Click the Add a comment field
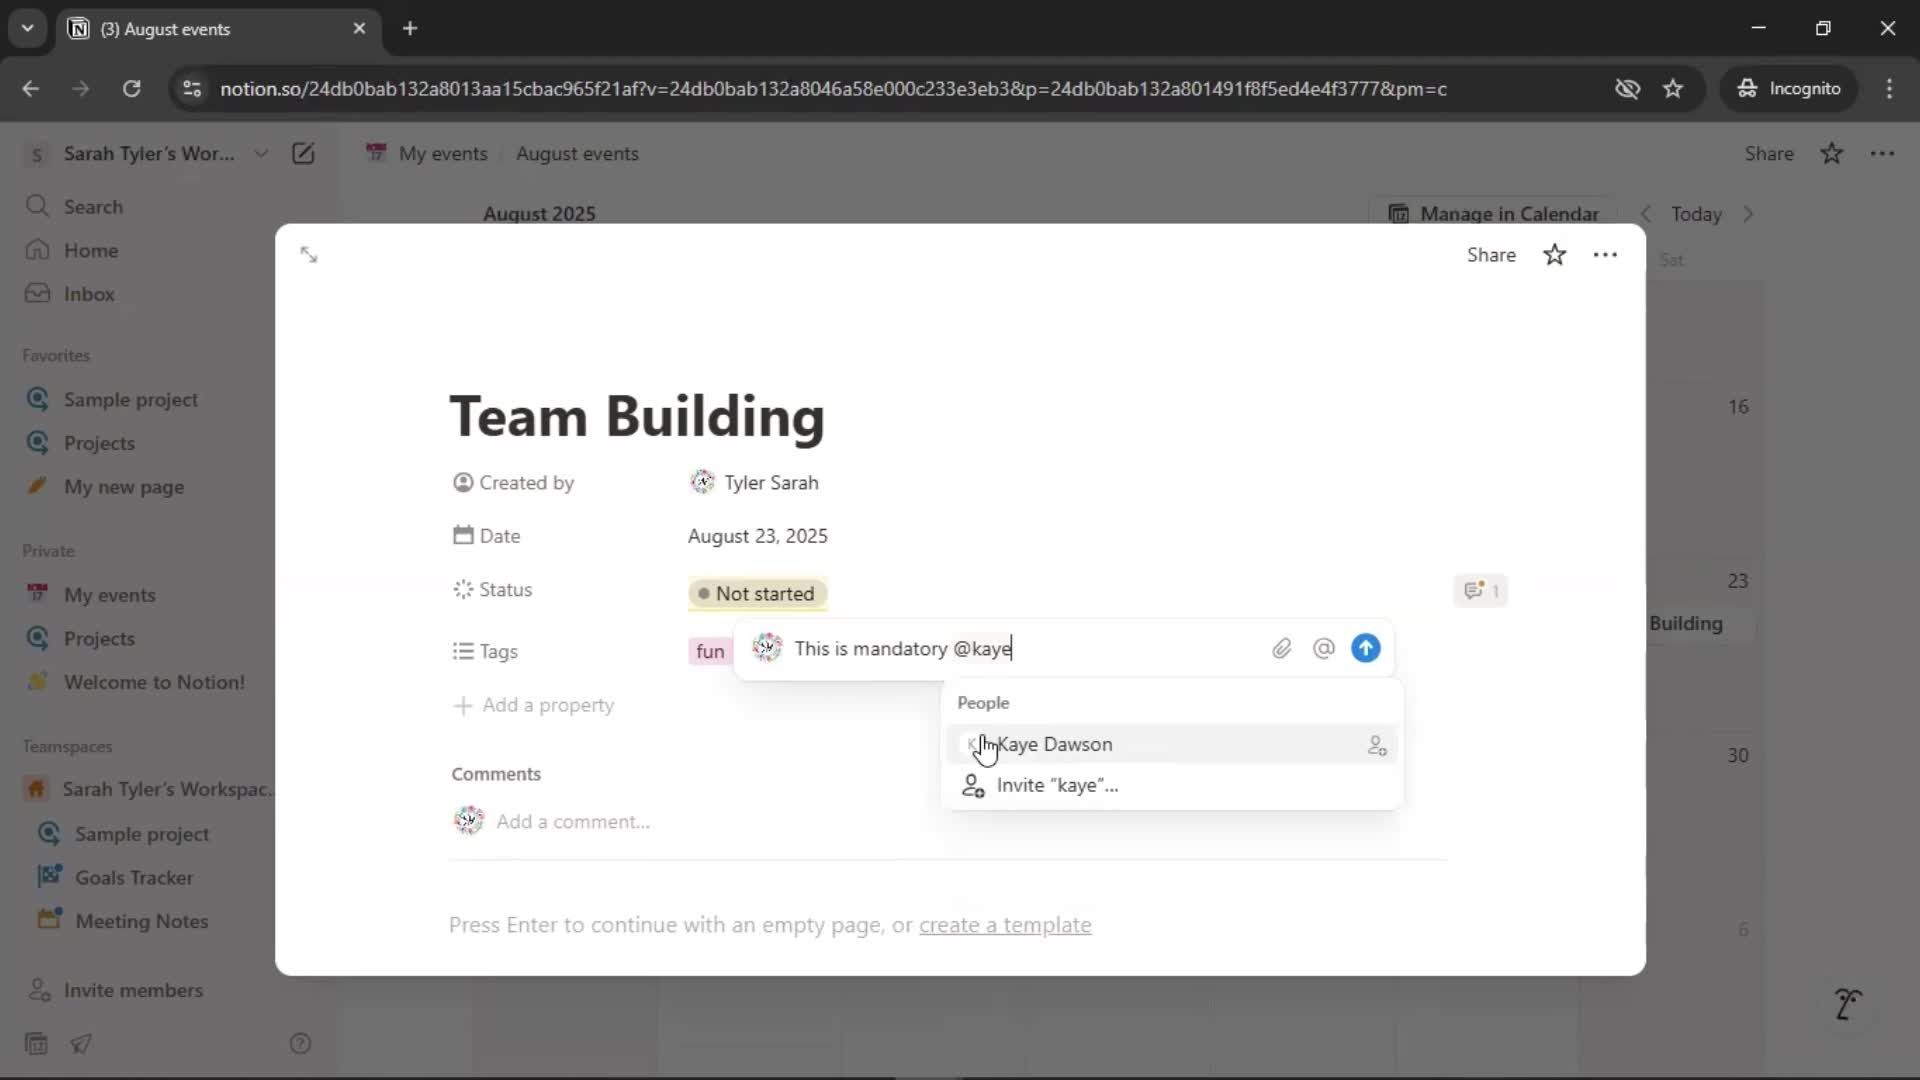 tap(573, 822)
